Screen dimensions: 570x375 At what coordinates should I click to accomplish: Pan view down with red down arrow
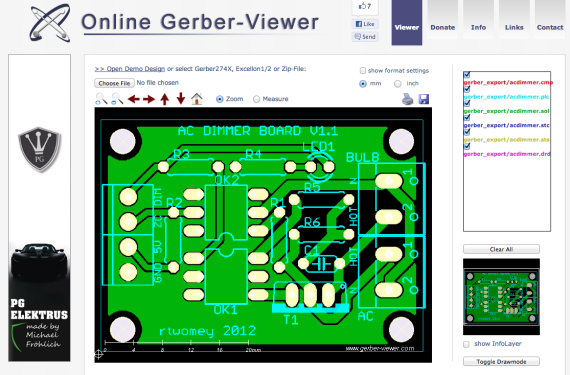(181, 98)
